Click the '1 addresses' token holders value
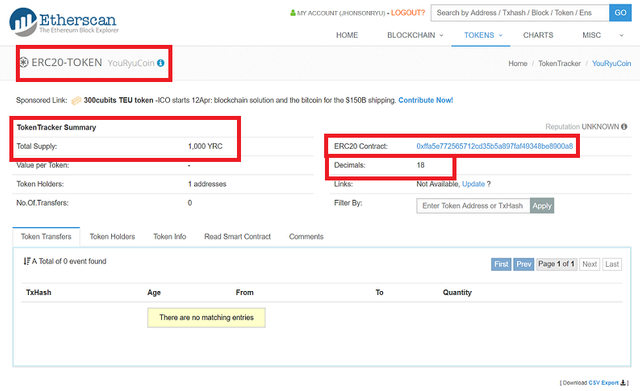The width and height of the screenshot is (640, 391). [207, 184]
